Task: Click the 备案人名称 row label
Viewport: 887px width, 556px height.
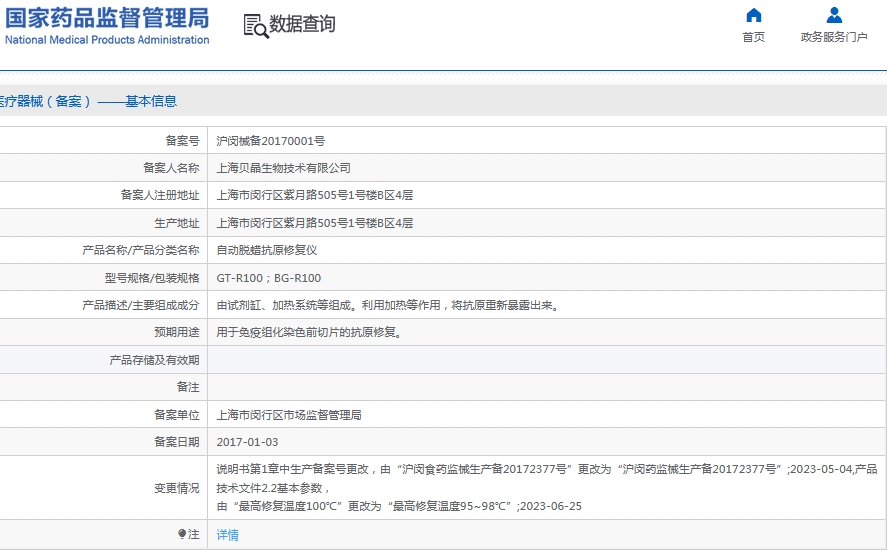Action: pyautogui.click(x=171, y=168)
